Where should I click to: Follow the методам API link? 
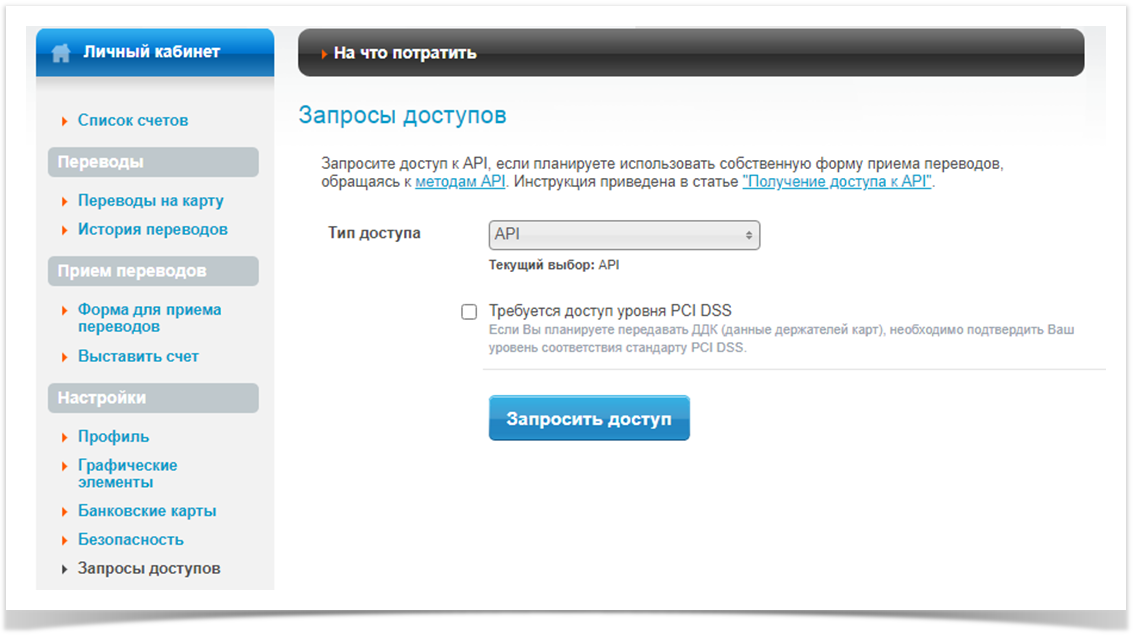(x=460, y=182)
